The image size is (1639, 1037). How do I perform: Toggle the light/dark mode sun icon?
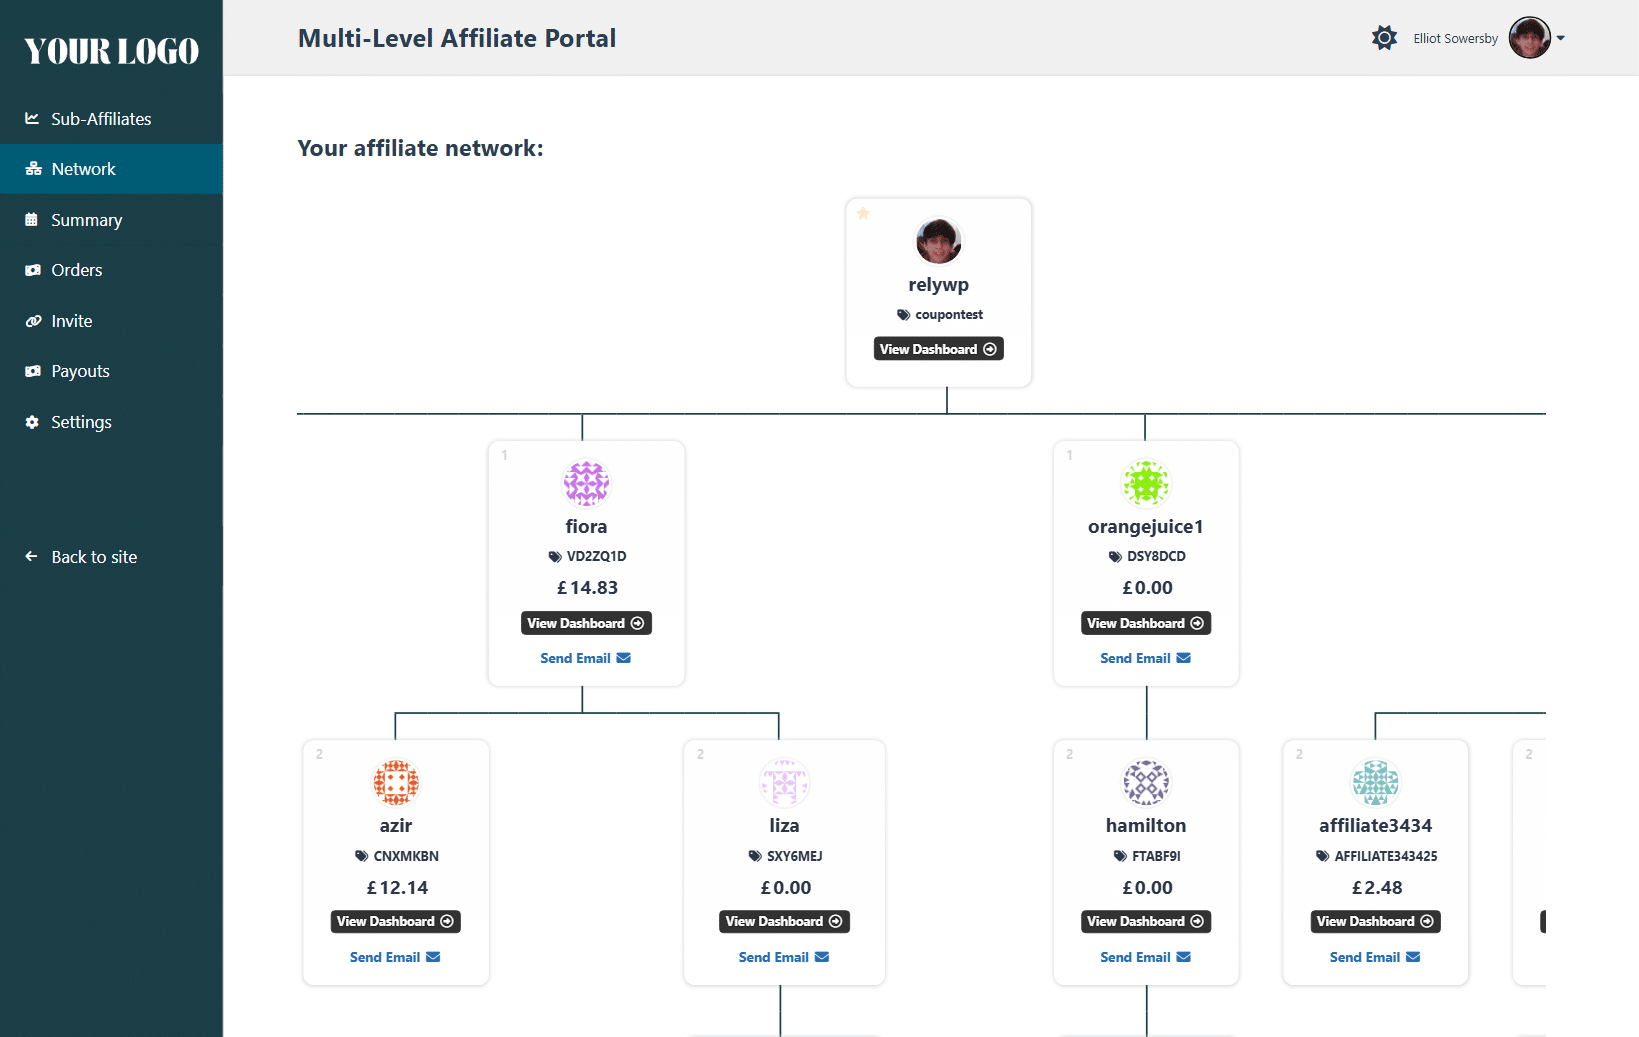[x=1384, y=38]
